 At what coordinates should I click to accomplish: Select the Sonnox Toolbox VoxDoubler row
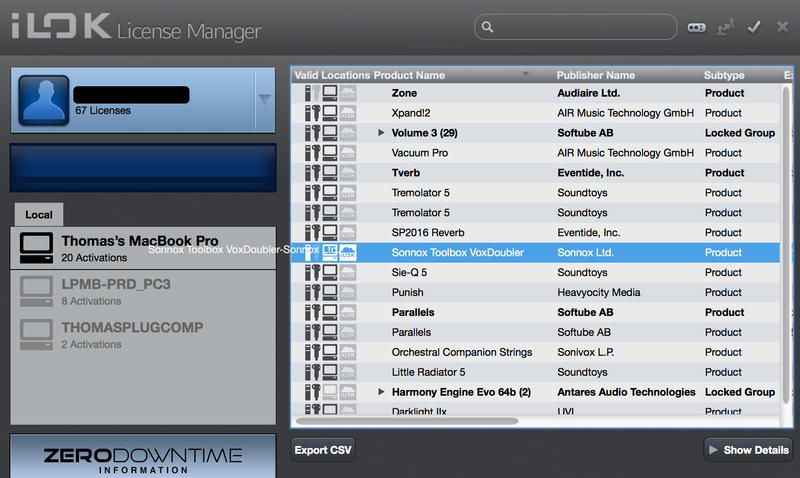point(536,253)
